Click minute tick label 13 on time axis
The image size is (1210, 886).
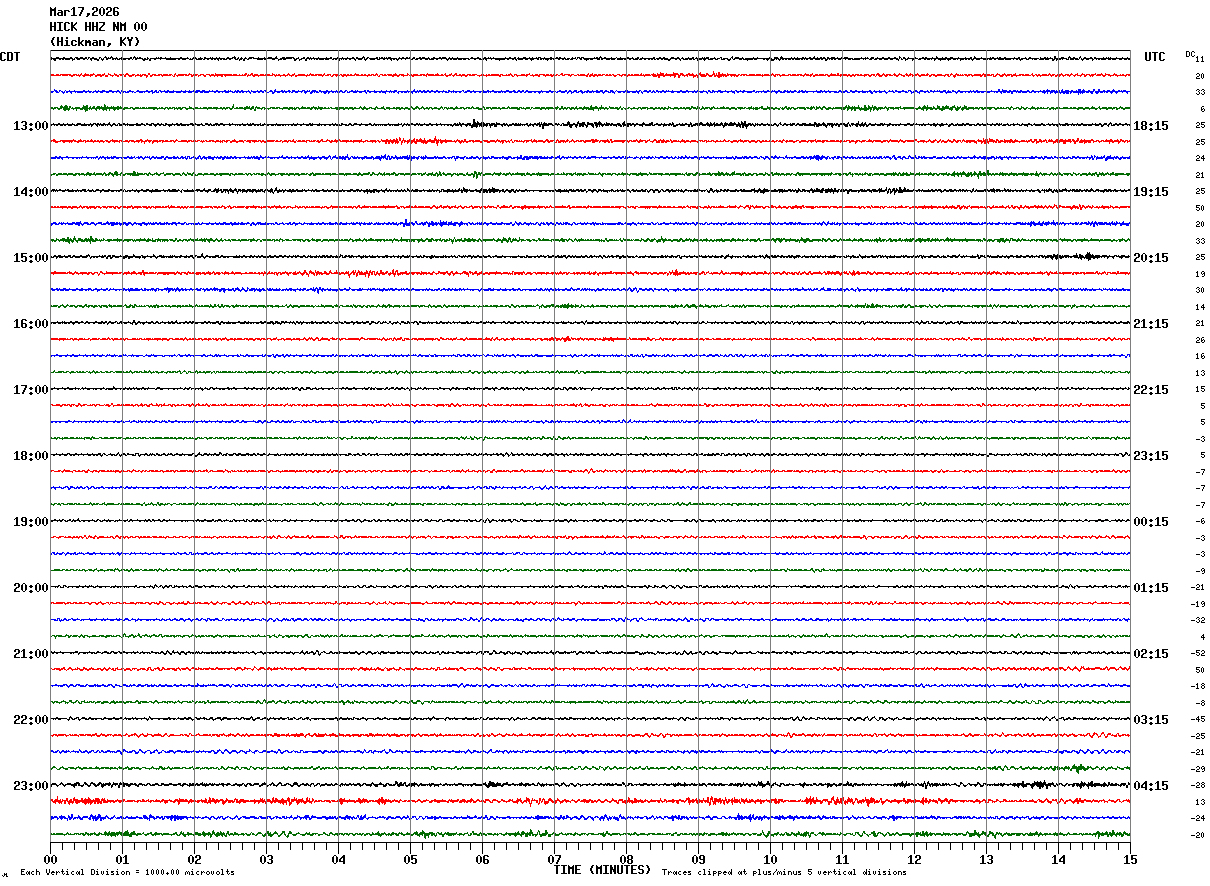tap(986, 860)
